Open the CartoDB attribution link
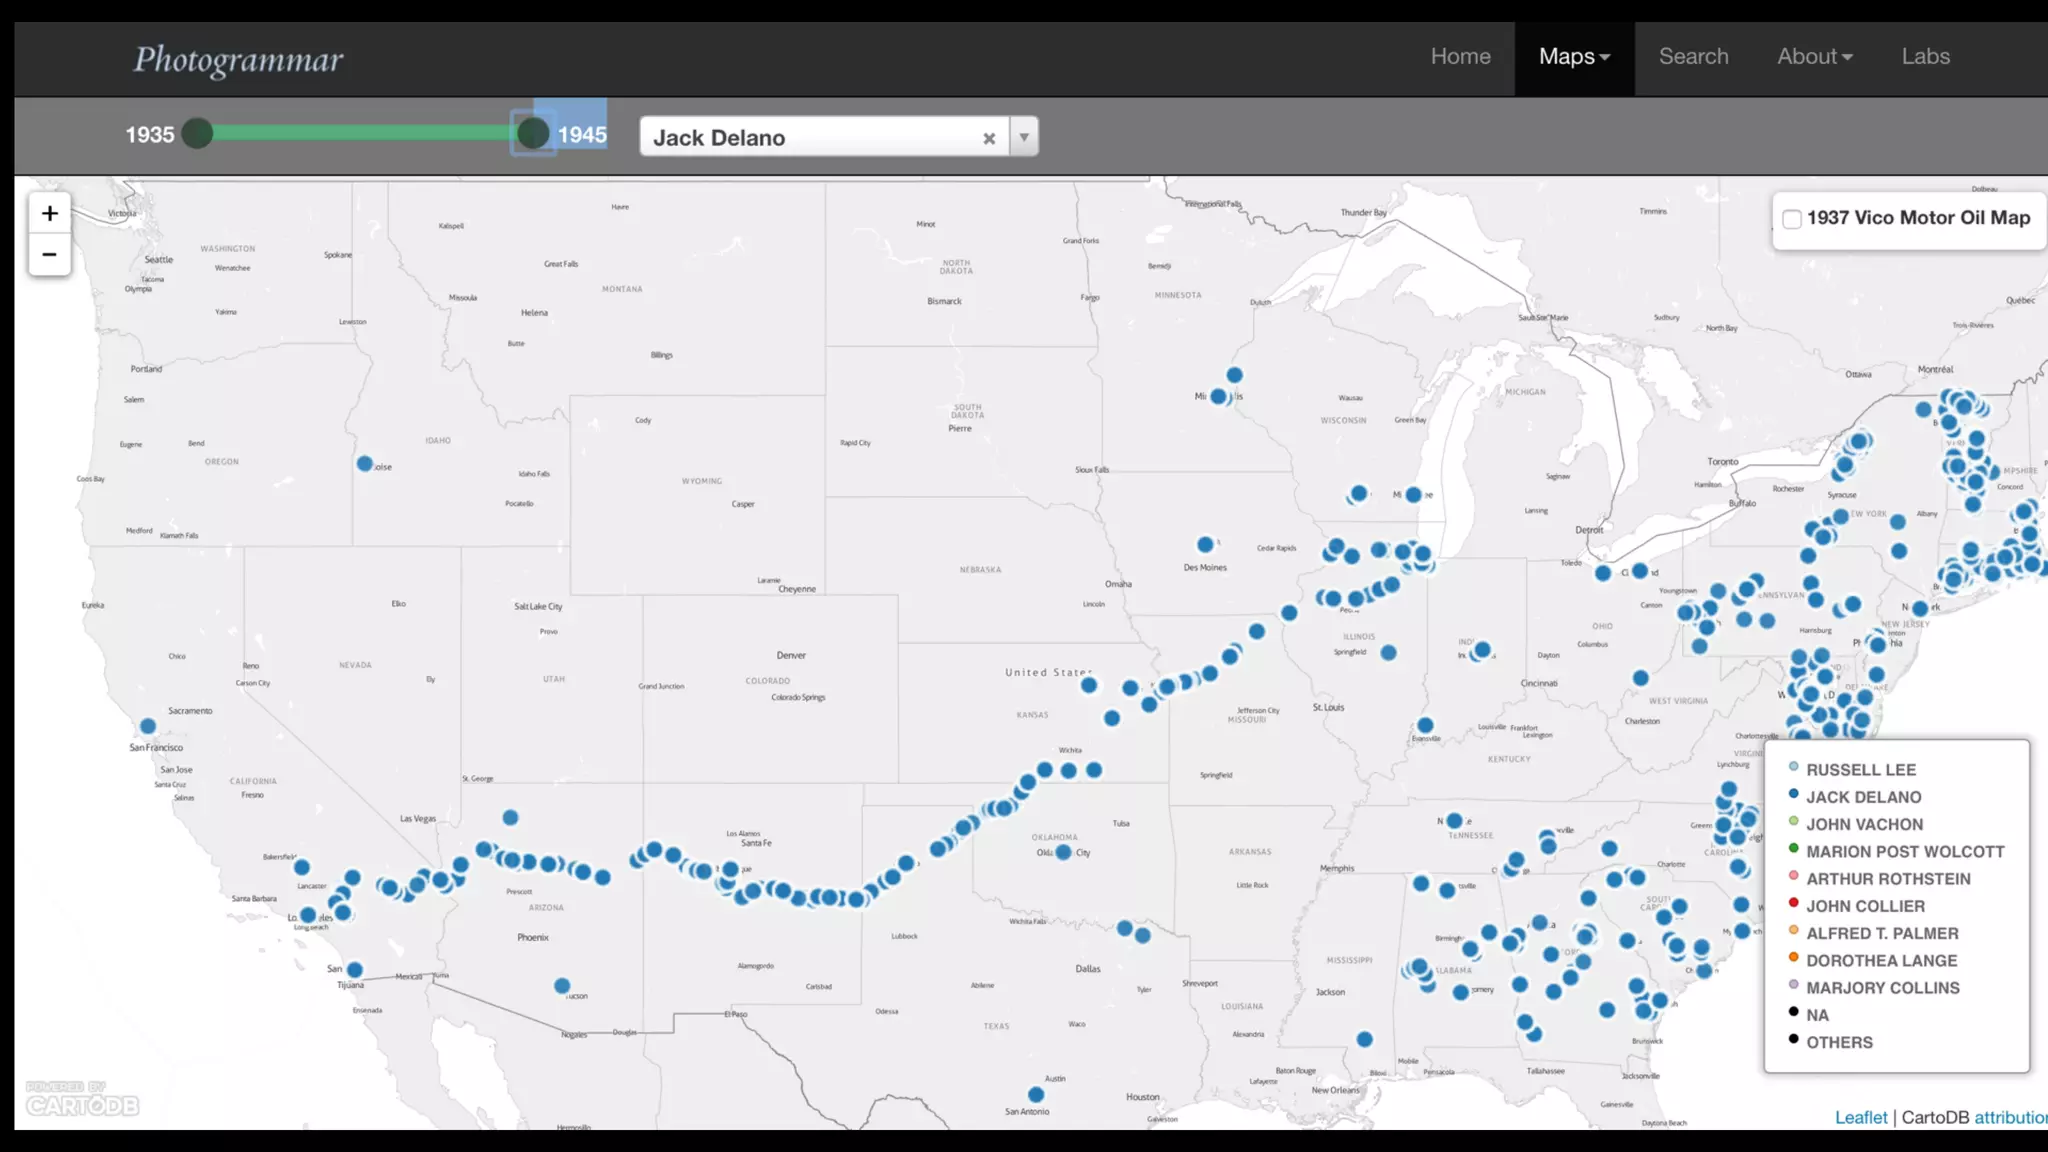Image resolution: width=2048 pixels, height=1152 pixels. coord(2009,1117)
